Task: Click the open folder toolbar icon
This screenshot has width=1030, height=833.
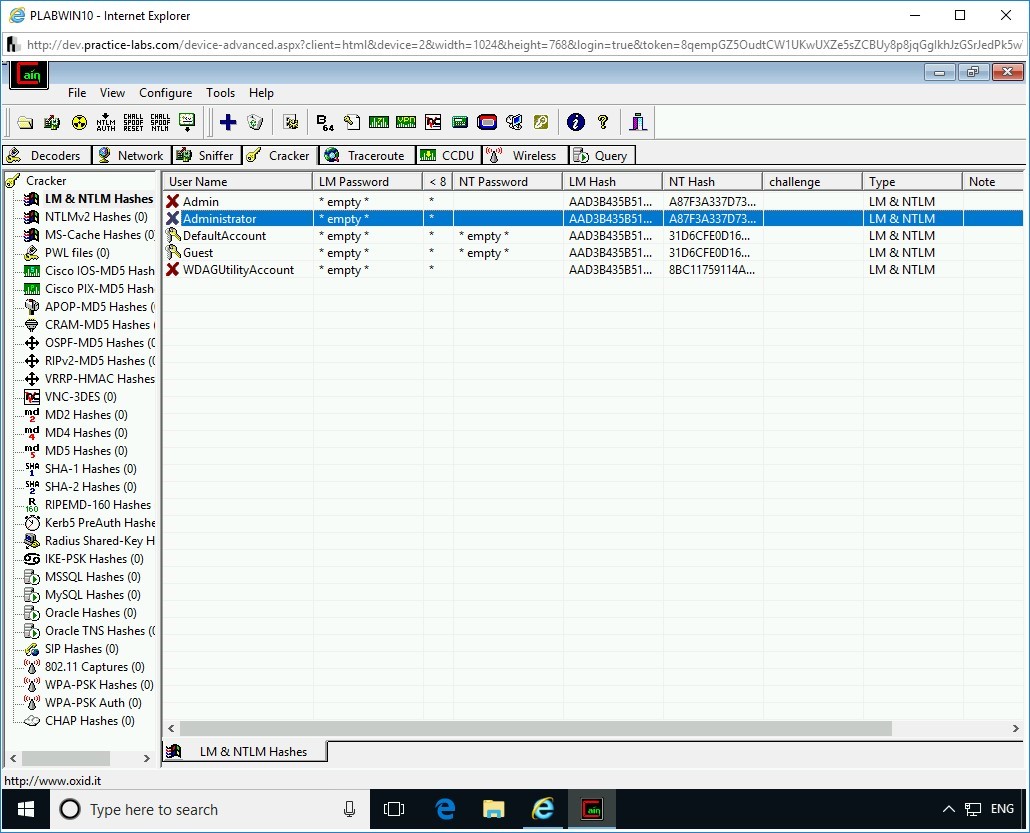Action: (25, 122)
